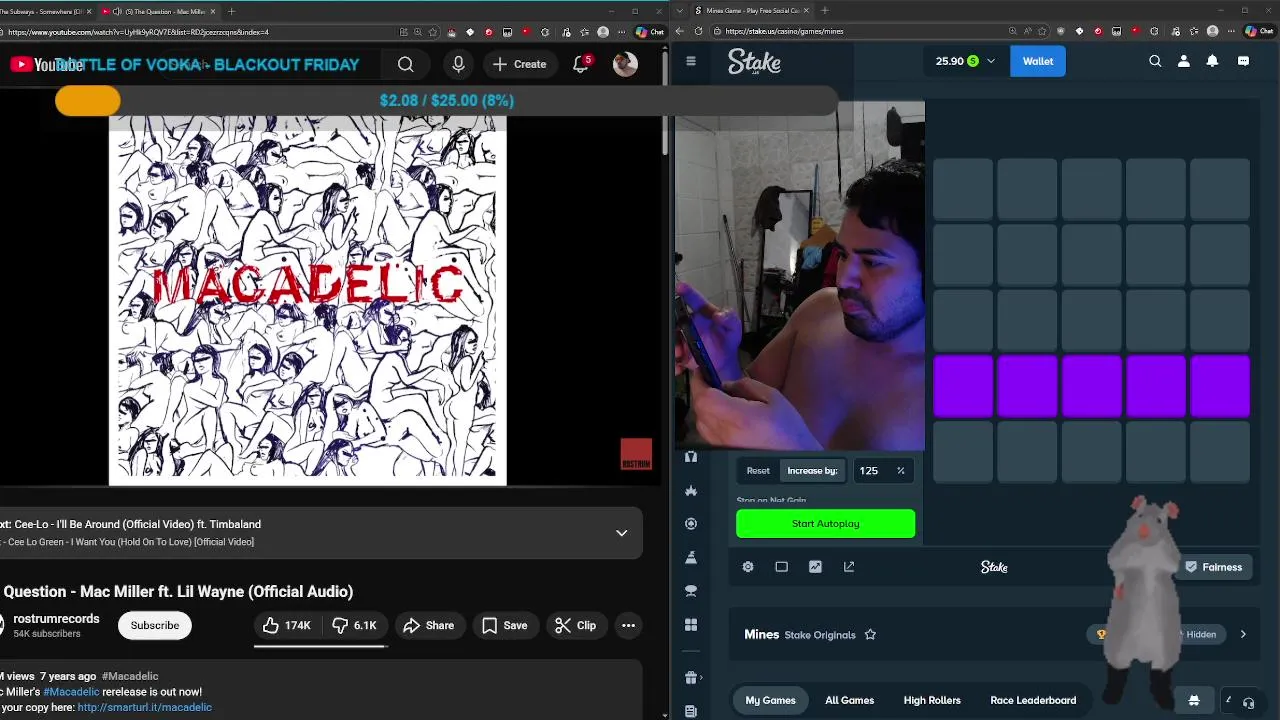Viewport: 1280px width, 720px height.
Task: Open Stake sidebar gift promotions icon
Action: click(x=690, y=678)
